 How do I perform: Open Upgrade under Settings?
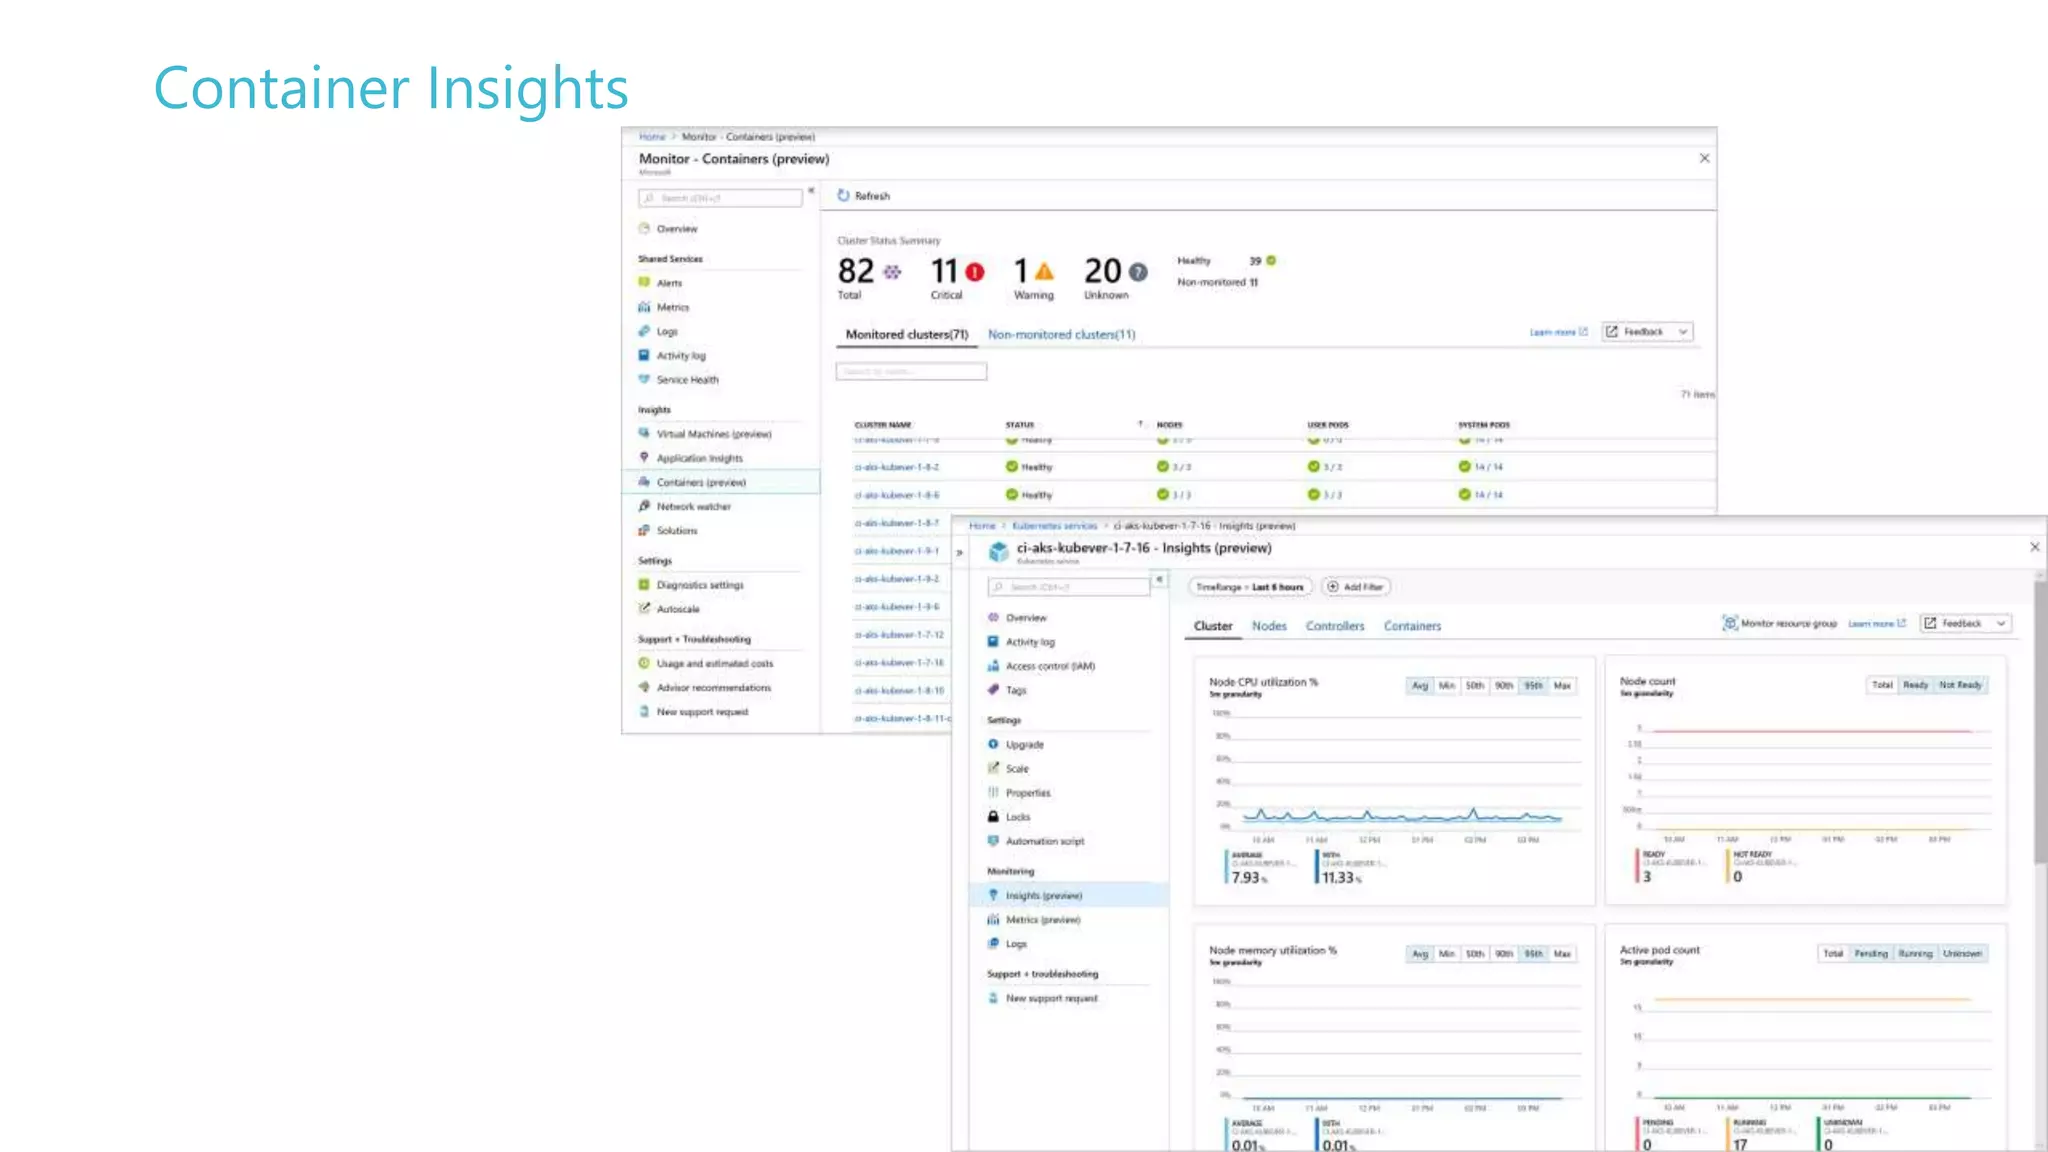click(x=1024, y=745)
